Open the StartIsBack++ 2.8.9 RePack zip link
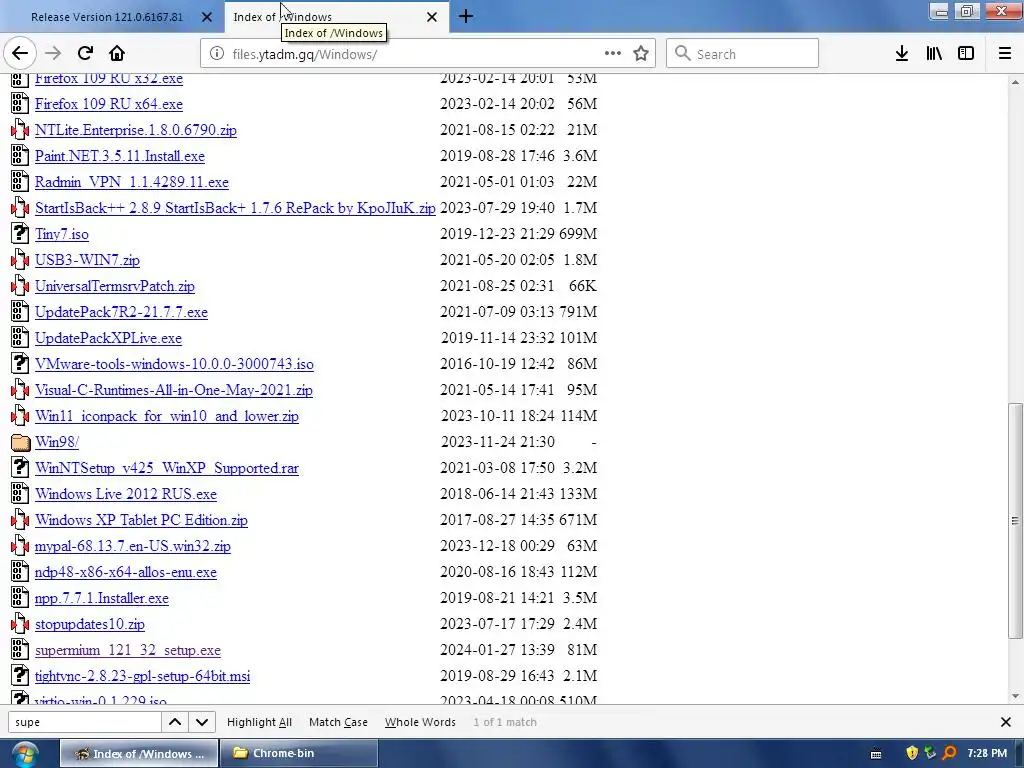This screenshot has height=768, width=1024. point(235,208)
